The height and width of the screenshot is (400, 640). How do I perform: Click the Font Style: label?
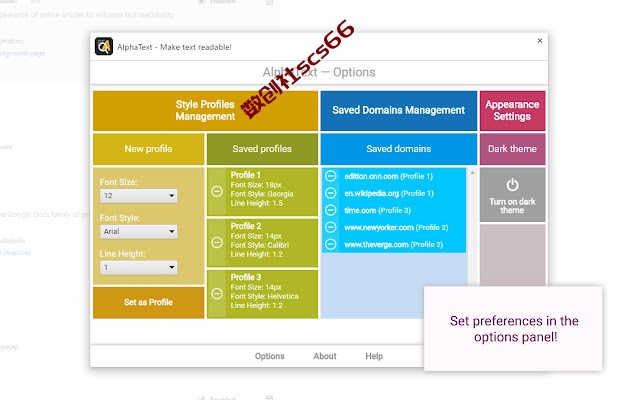(x=120, y=218)
